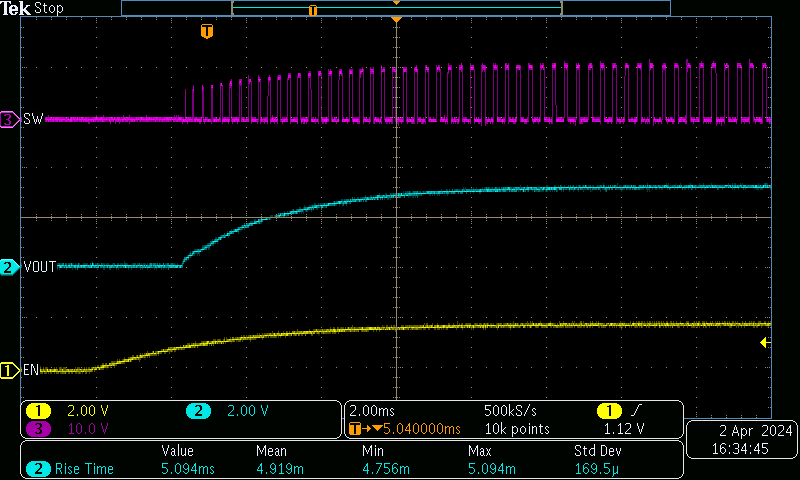Click the 10k points record length
800x480 pixels.
click(x=517, y=429)
